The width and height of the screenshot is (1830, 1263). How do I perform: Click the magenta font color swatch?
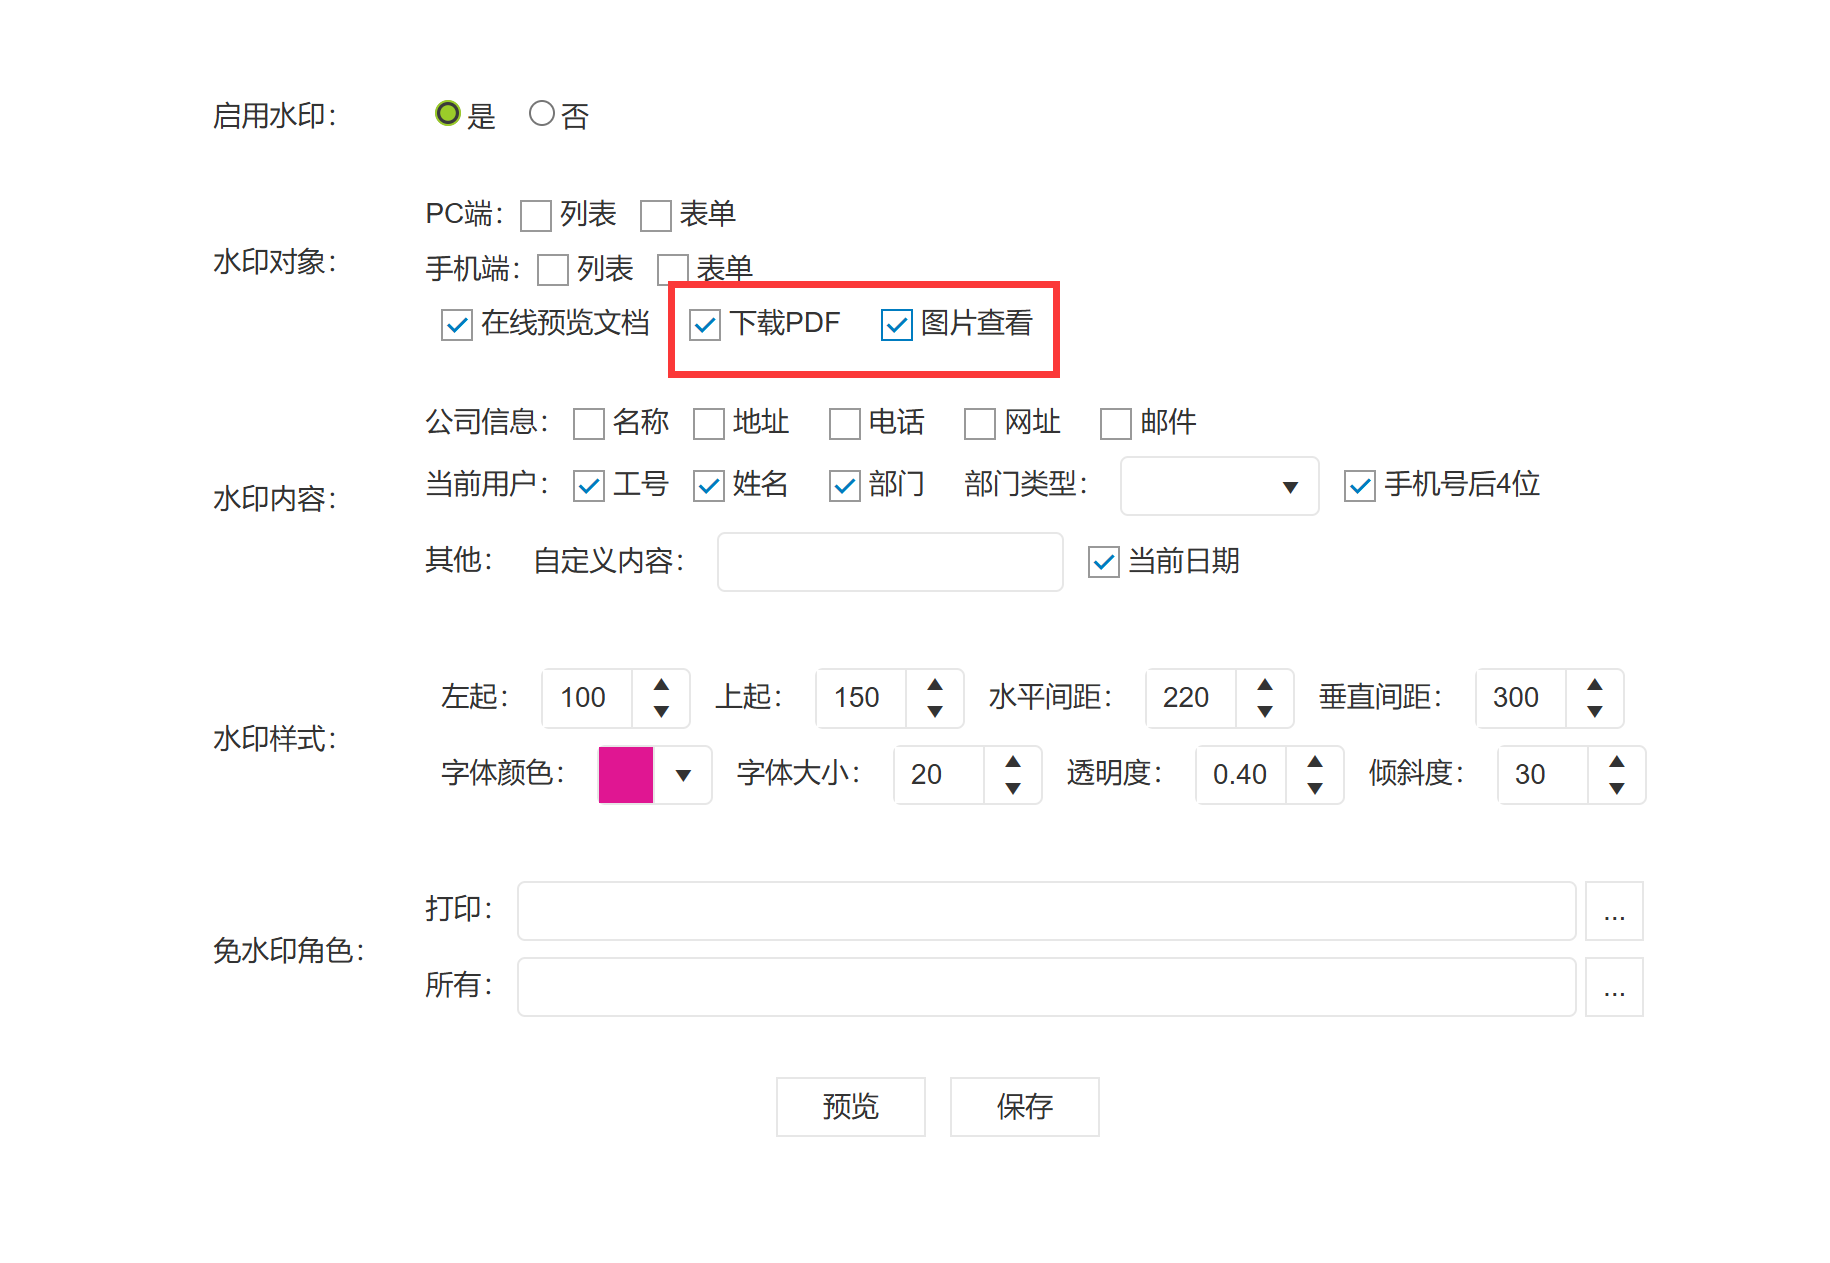pyautogui.click(x=626, y=775)
